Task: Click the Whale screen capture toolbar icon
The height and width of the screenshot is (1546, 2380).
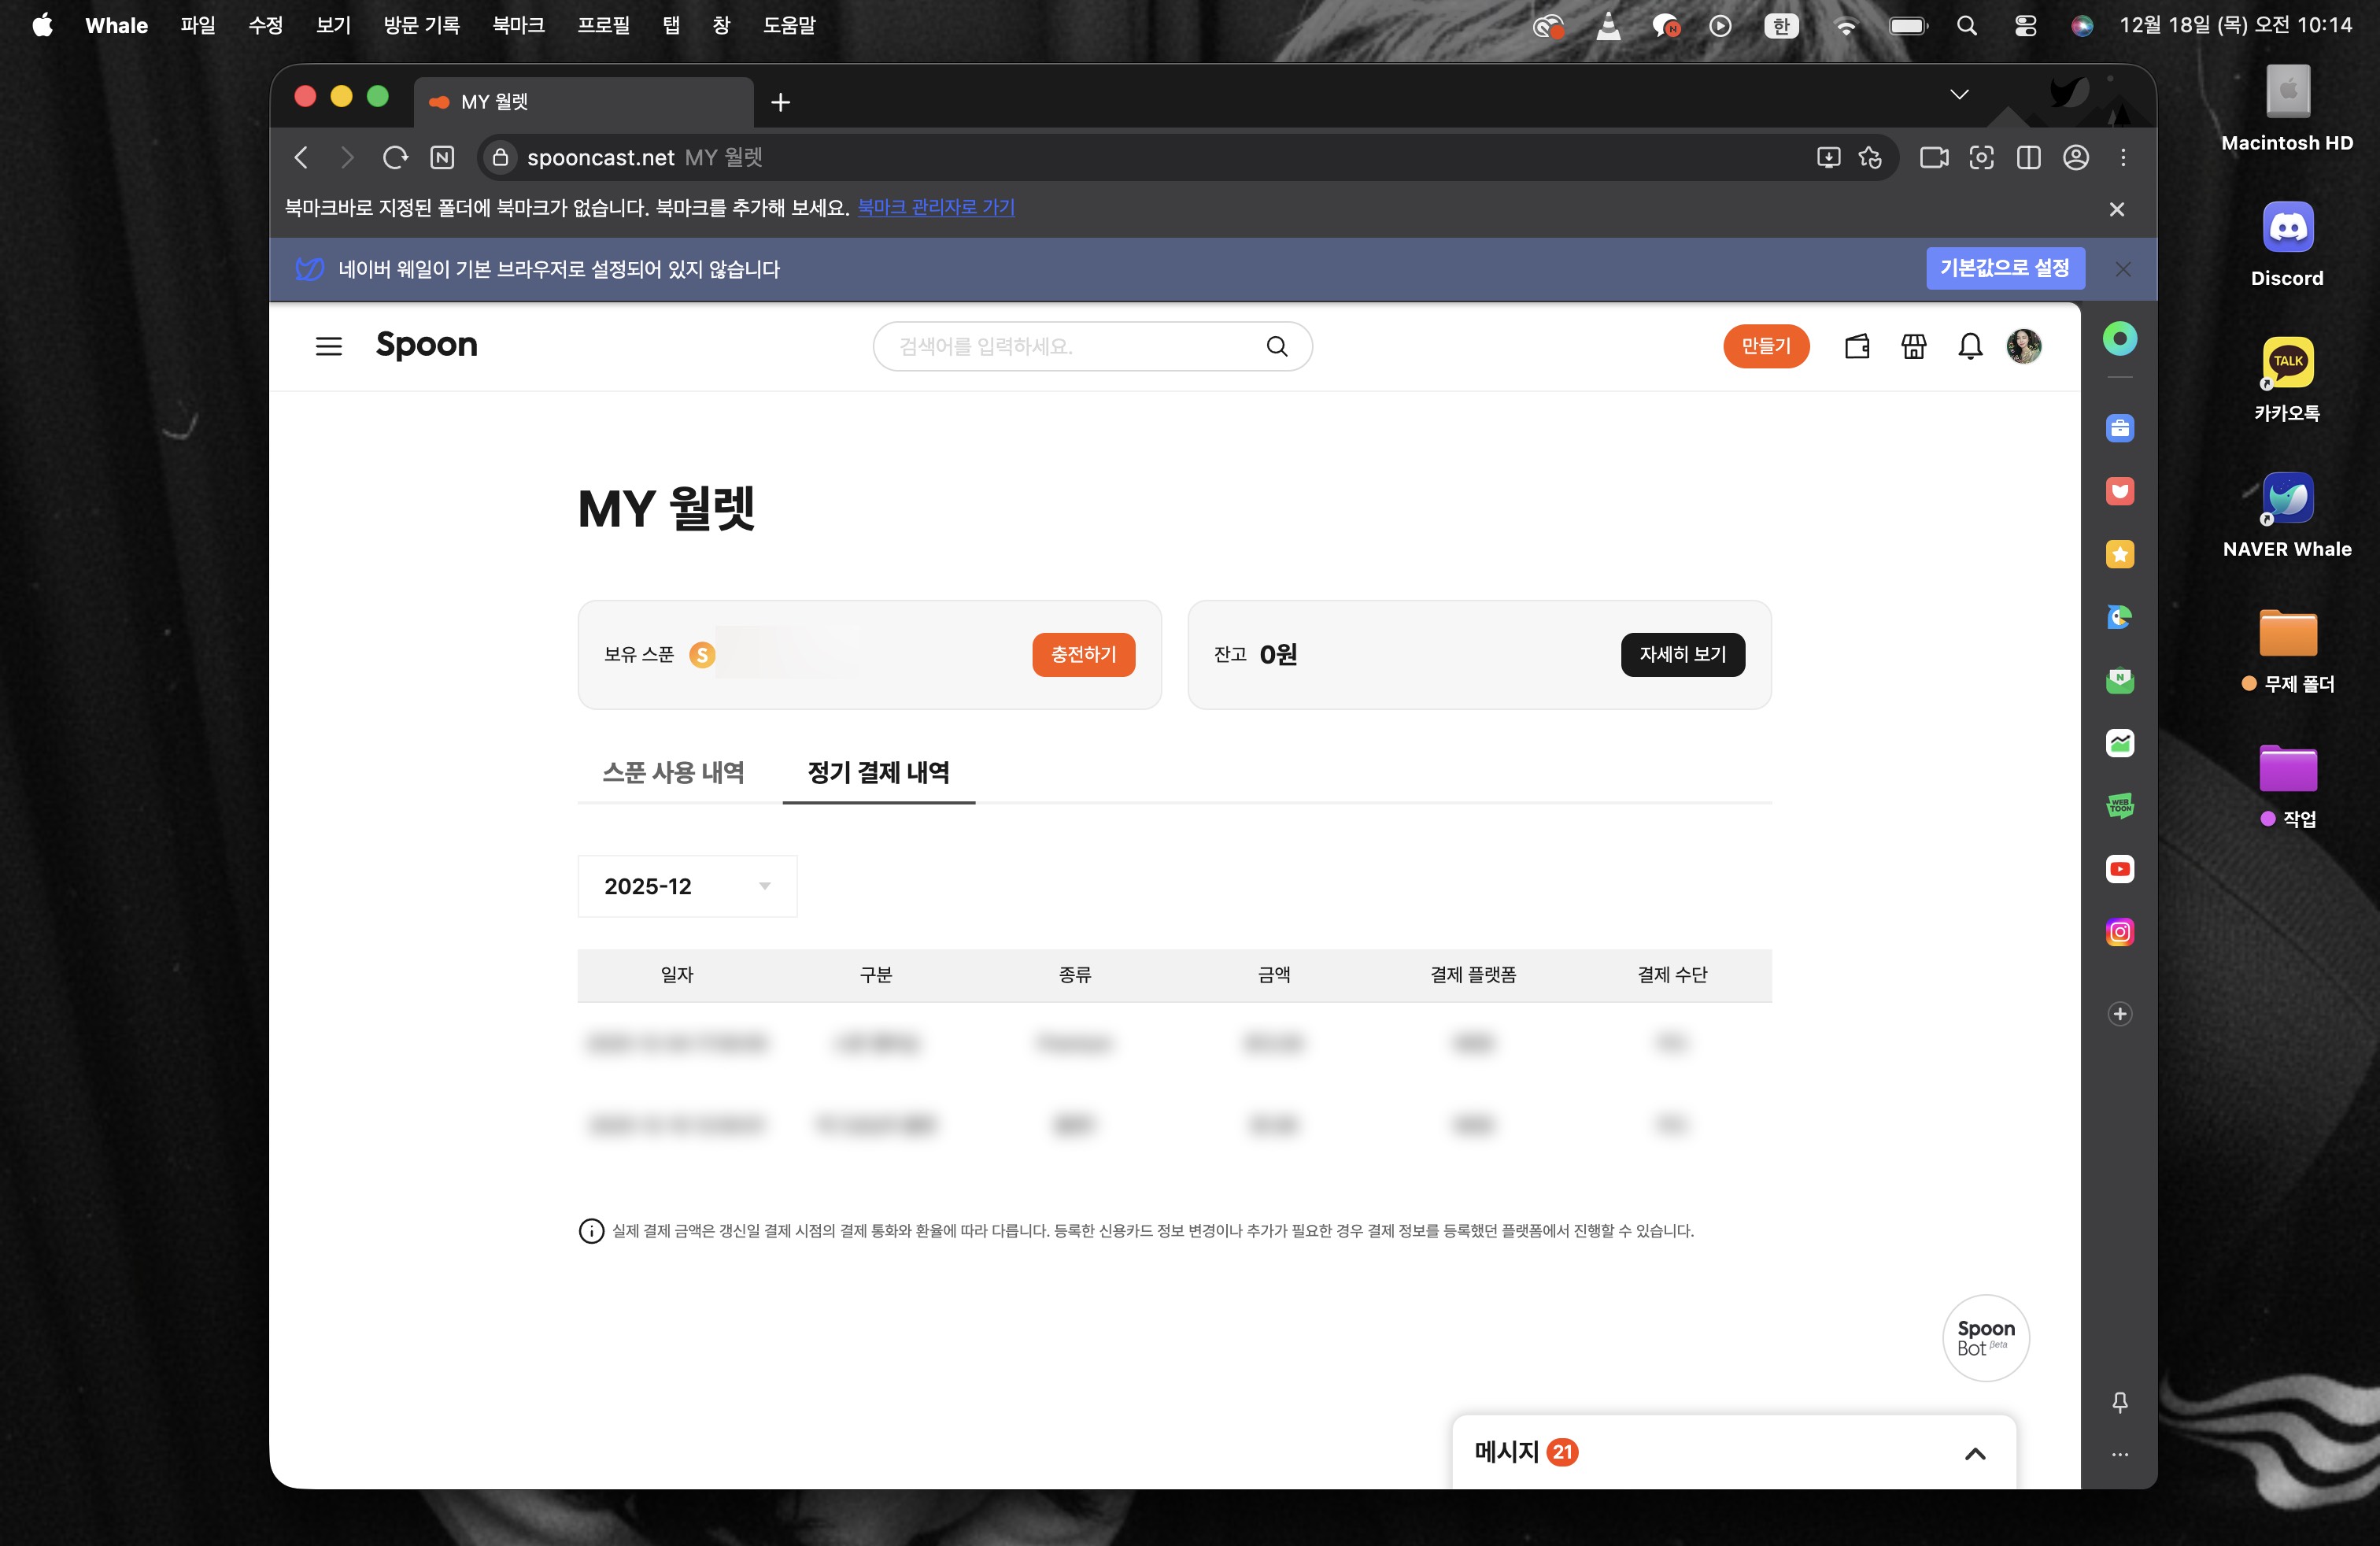Action: 1981,157
